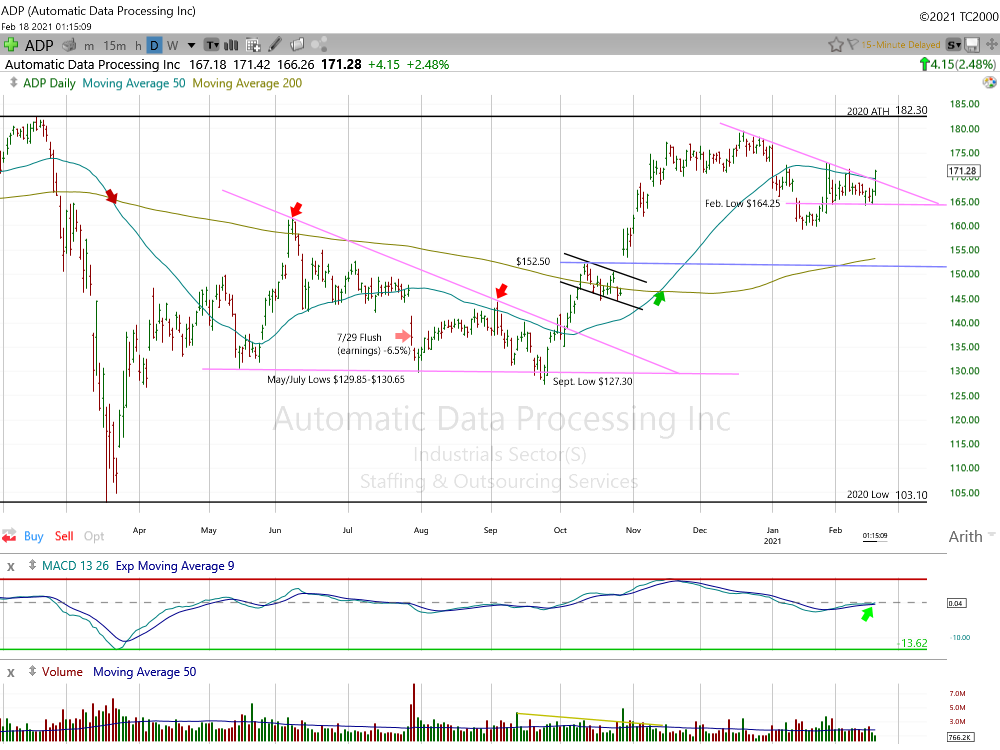The height and width of the screenshot is (750, 1000).
Task: Click the ADP Daily pane reorder arrows
Action: click(x=13, y=82)
